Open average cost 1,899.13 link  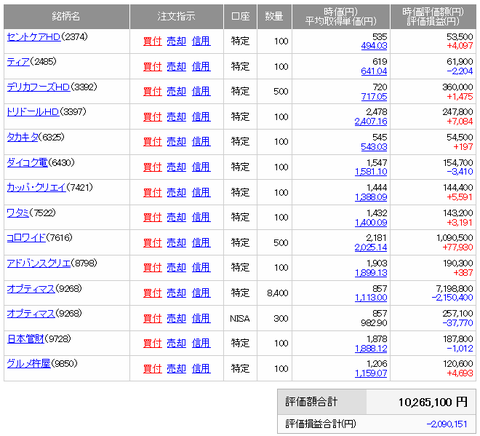[371, 273]
